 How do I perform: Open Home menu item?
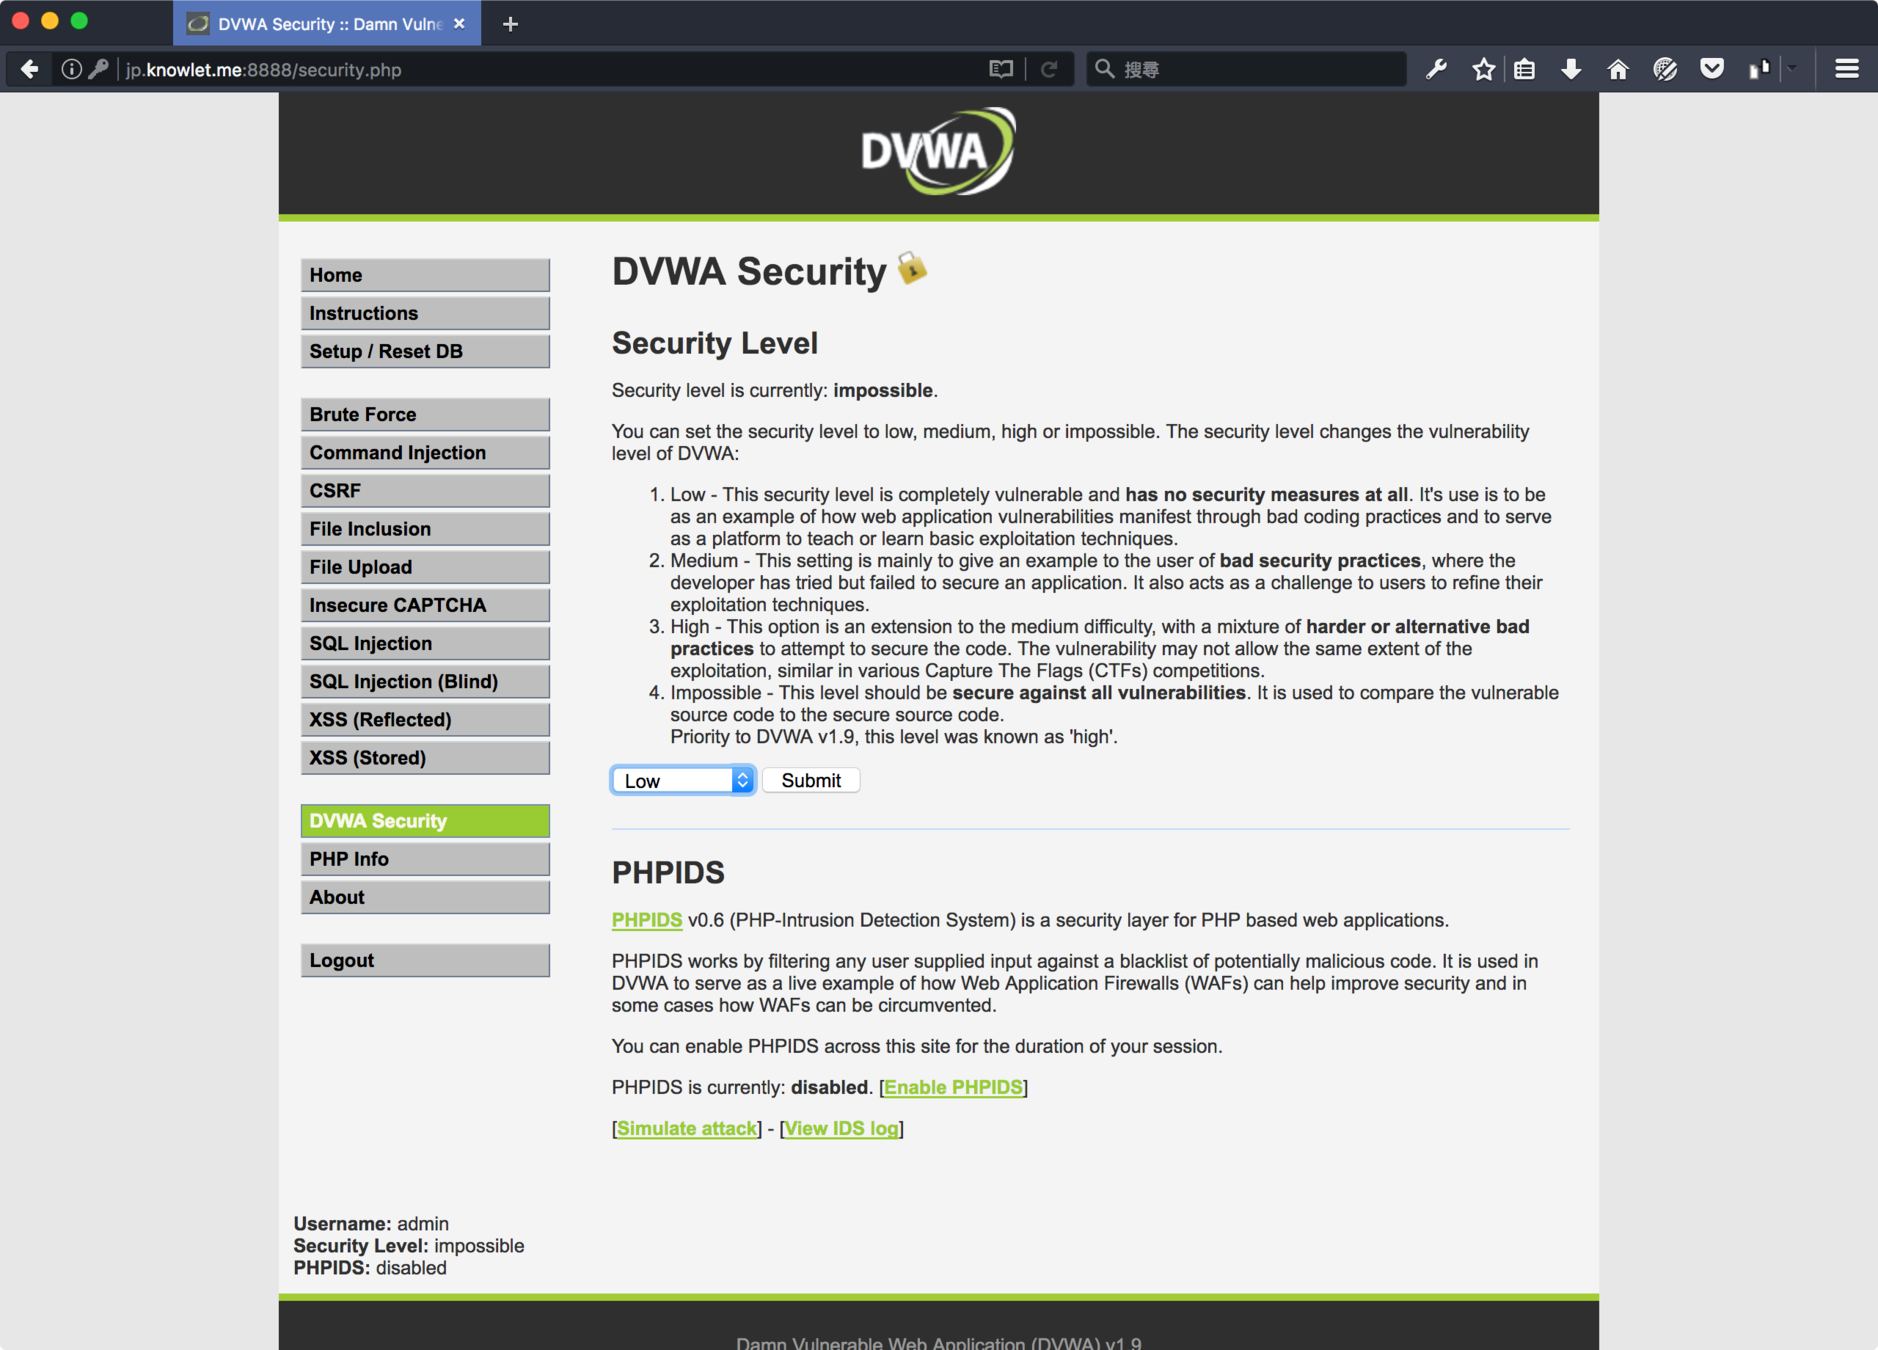click(x=425, y=275)
